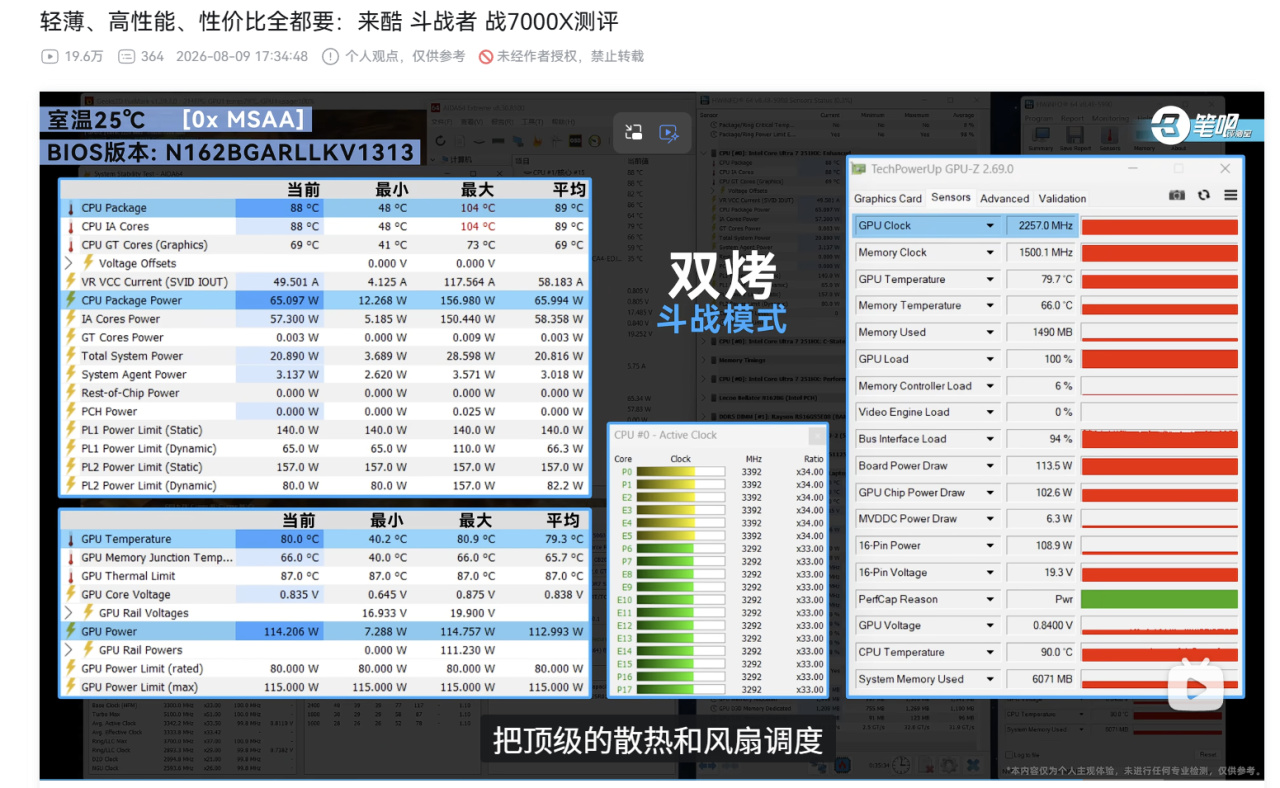This screenshot has width=1280, height=788.
Task: Open the GPU-Z hamburger menu
Action: [1231, 195]
